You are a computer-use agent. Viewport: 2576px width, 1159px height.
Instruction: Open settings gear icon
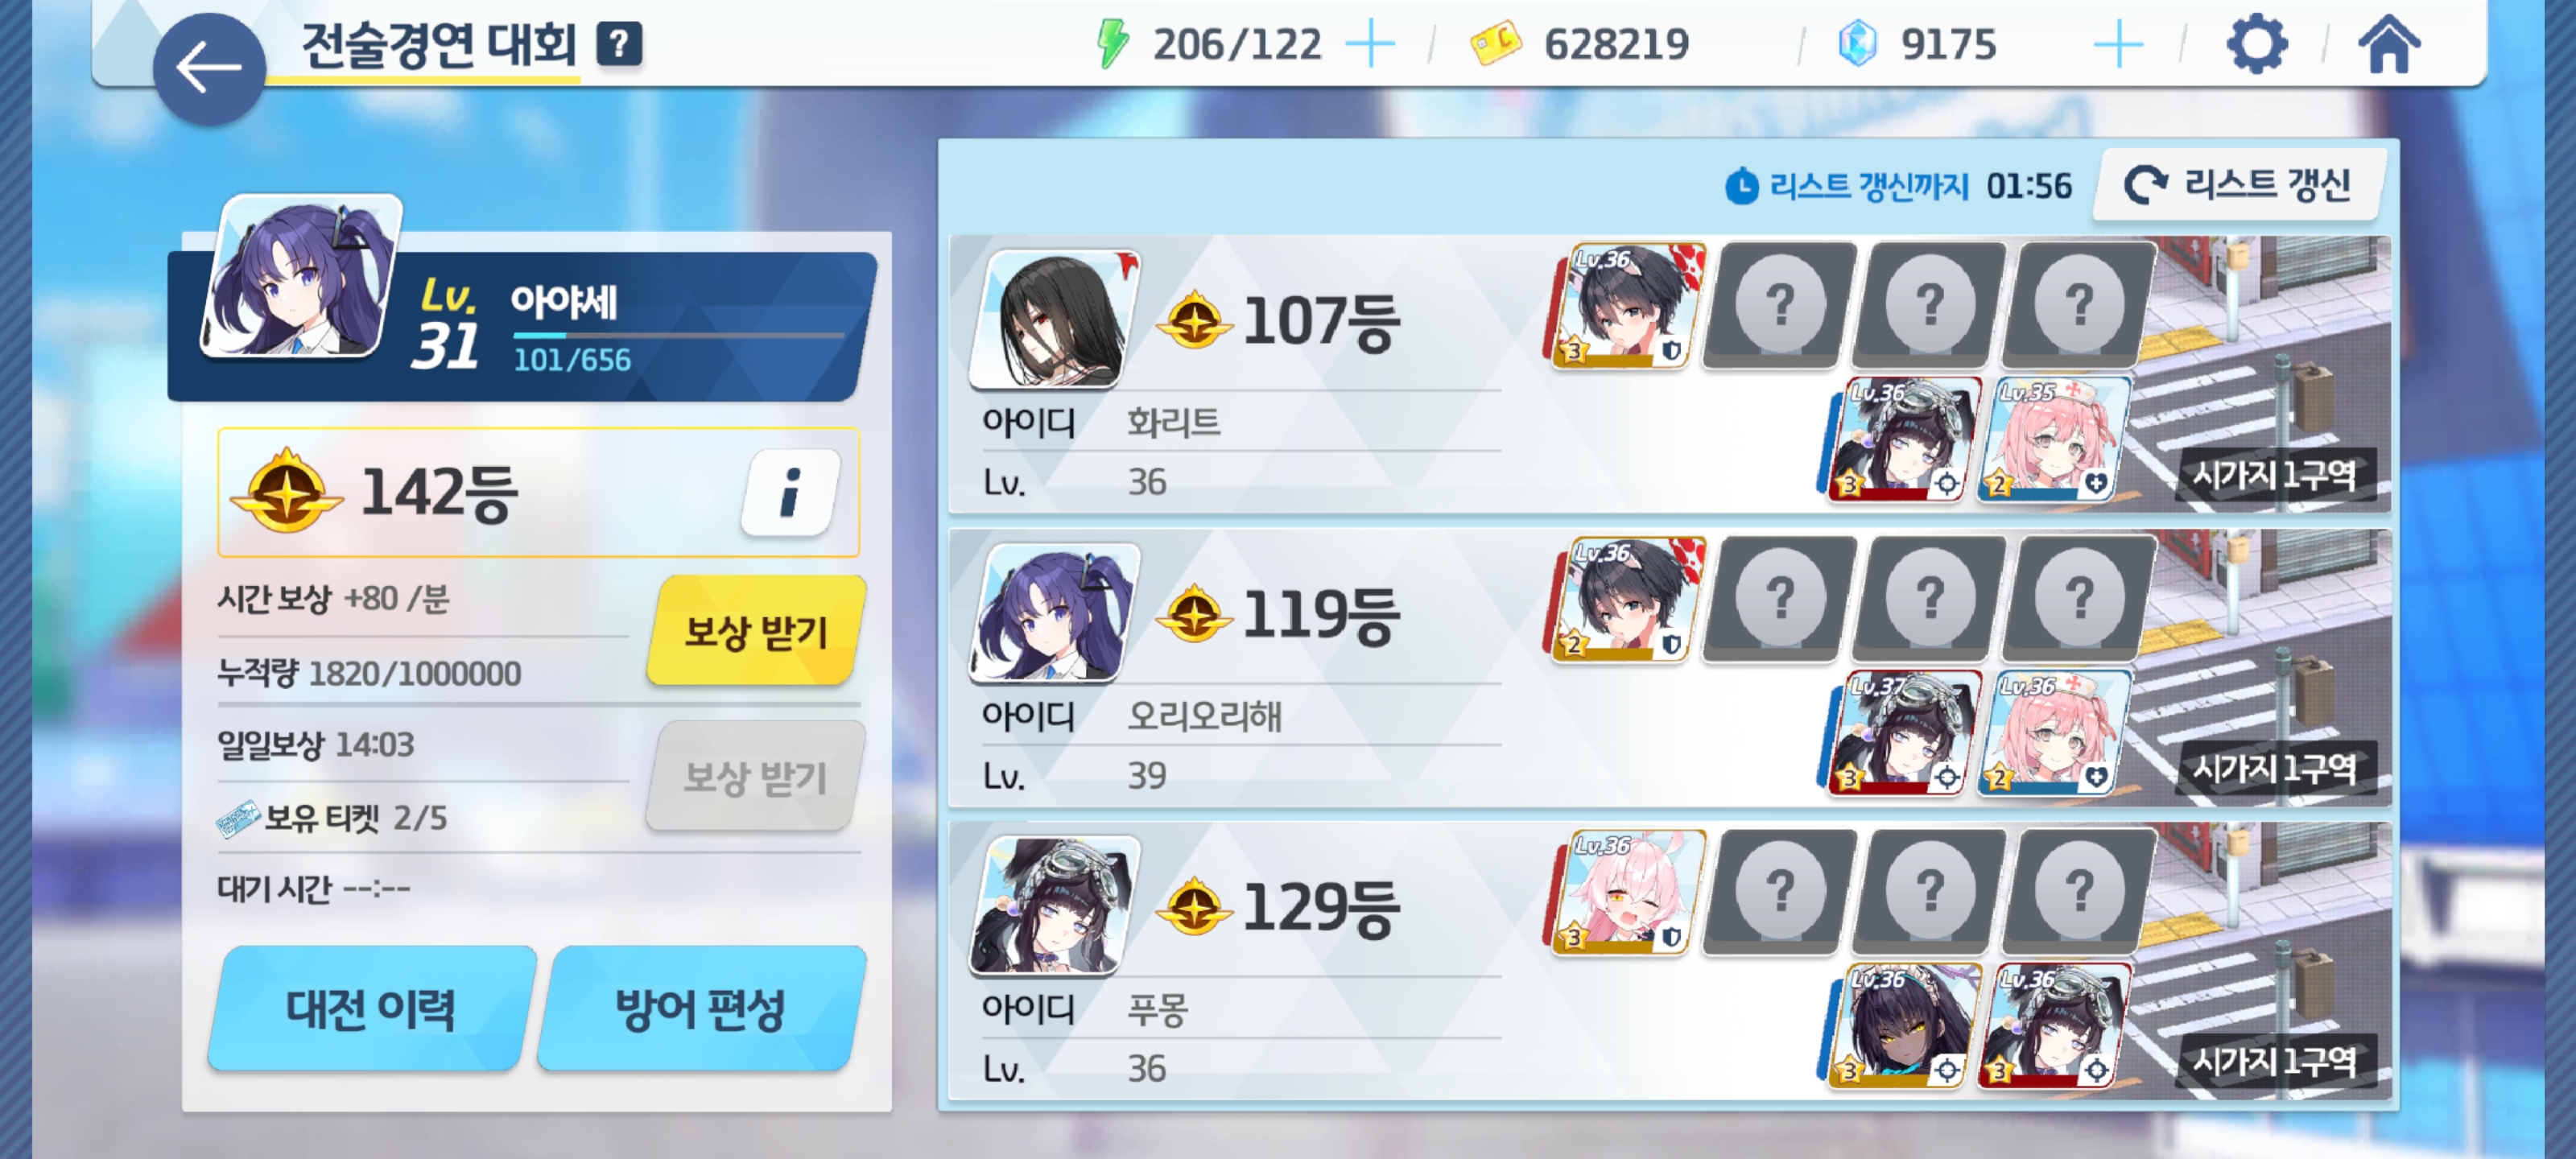tap(2257, 44)
